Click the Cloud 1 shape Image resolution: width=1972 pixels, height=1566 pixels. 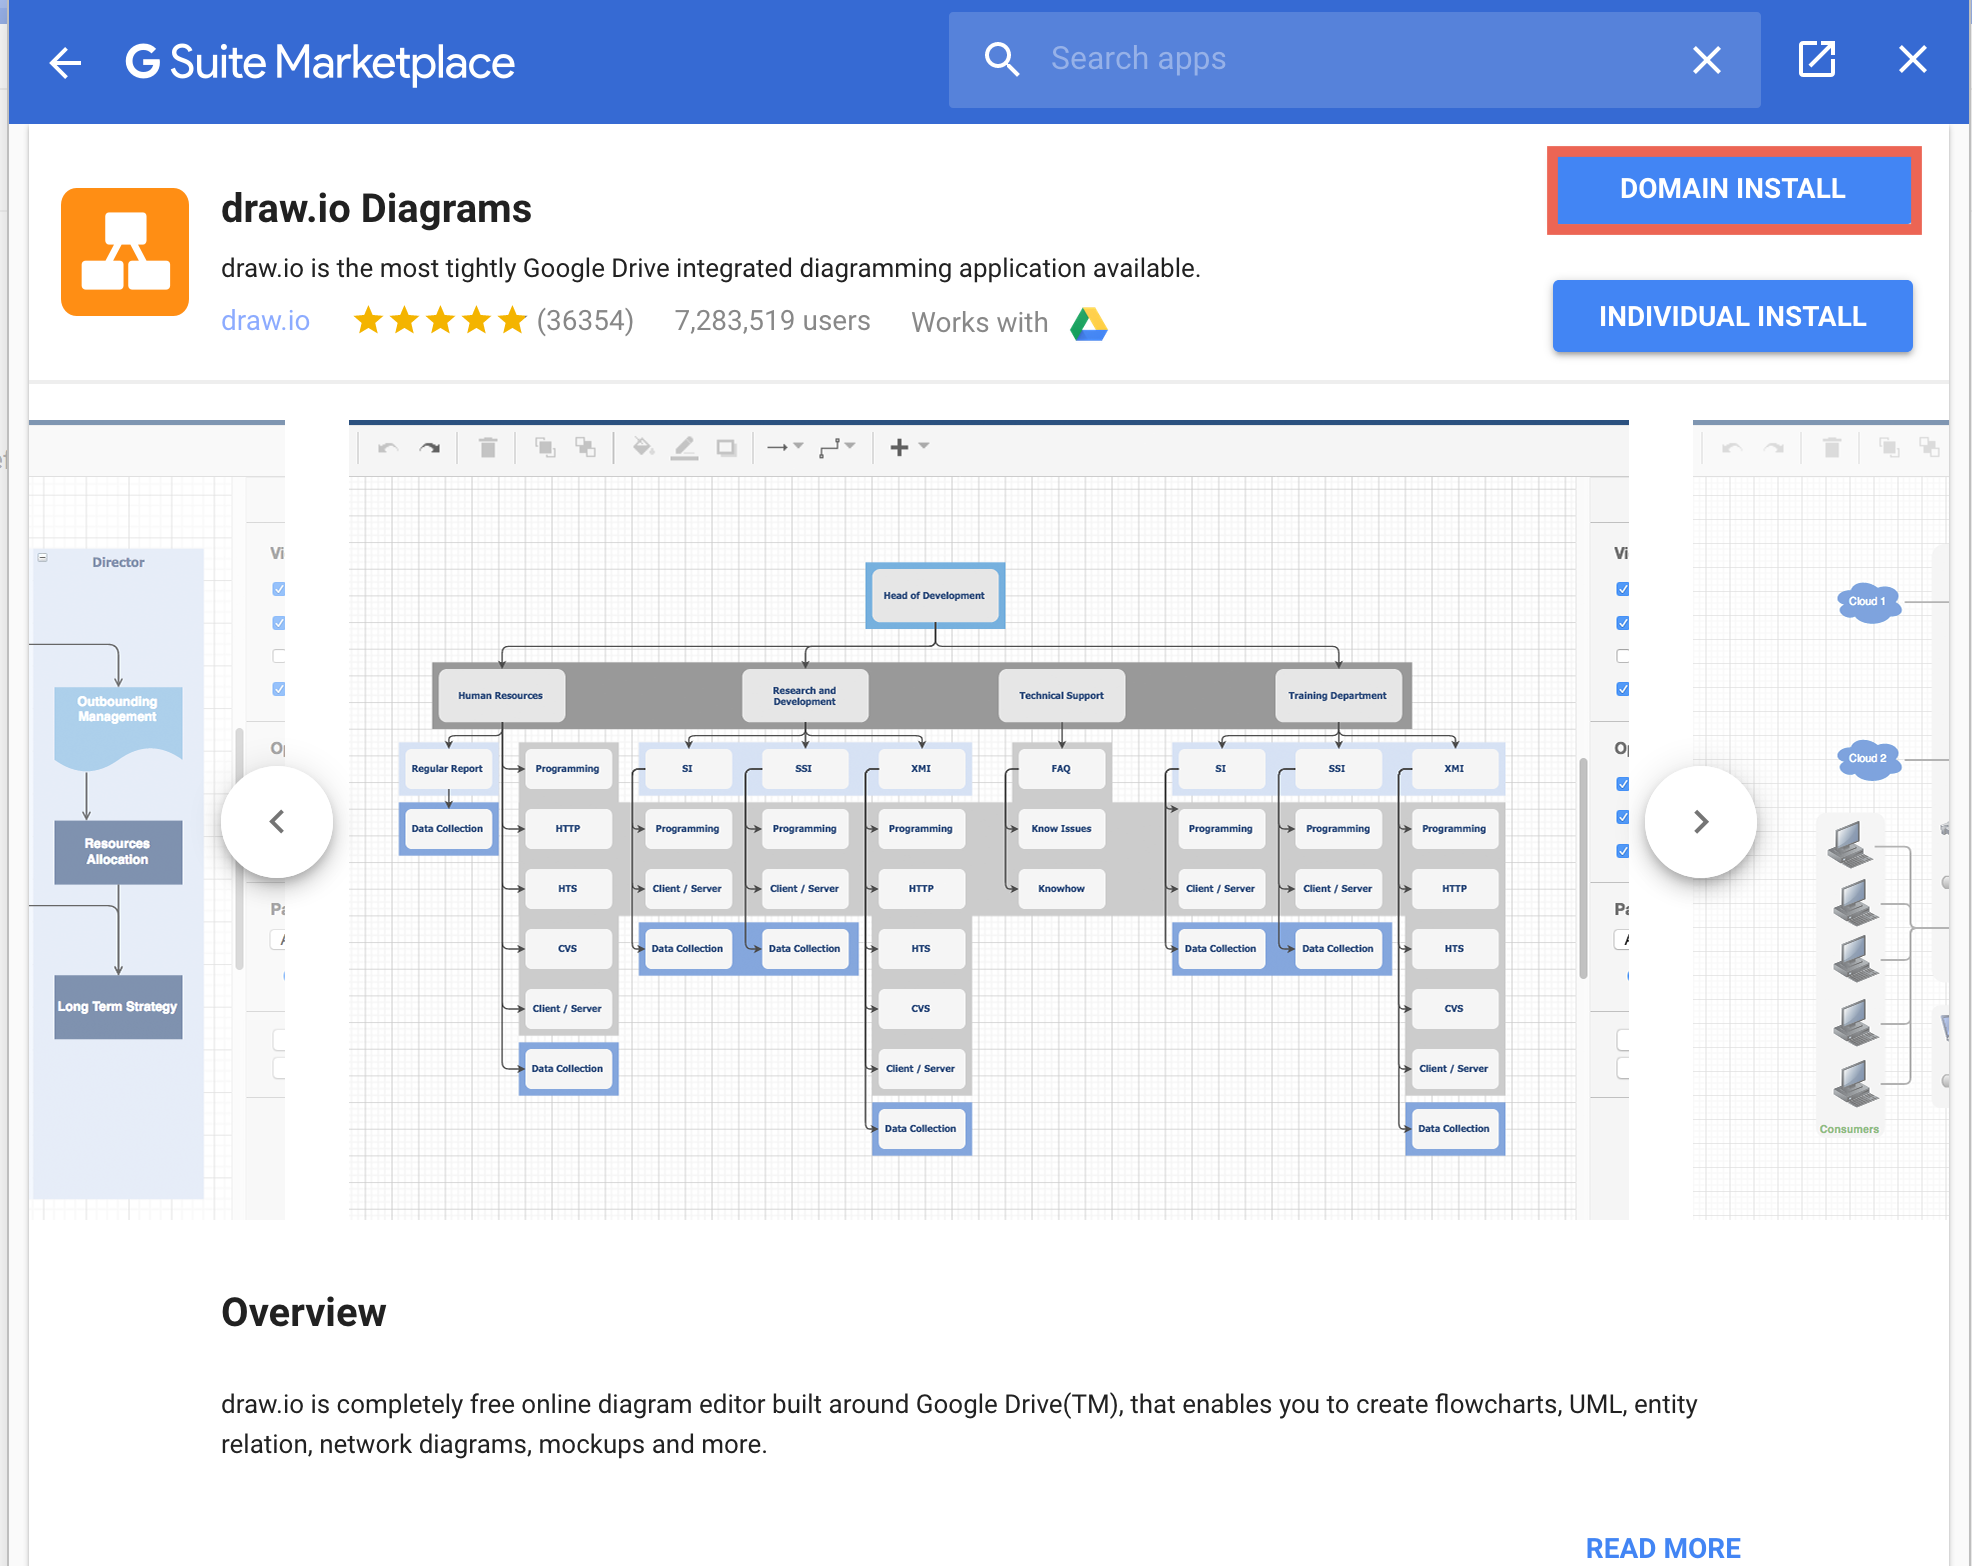point(1868,602)
